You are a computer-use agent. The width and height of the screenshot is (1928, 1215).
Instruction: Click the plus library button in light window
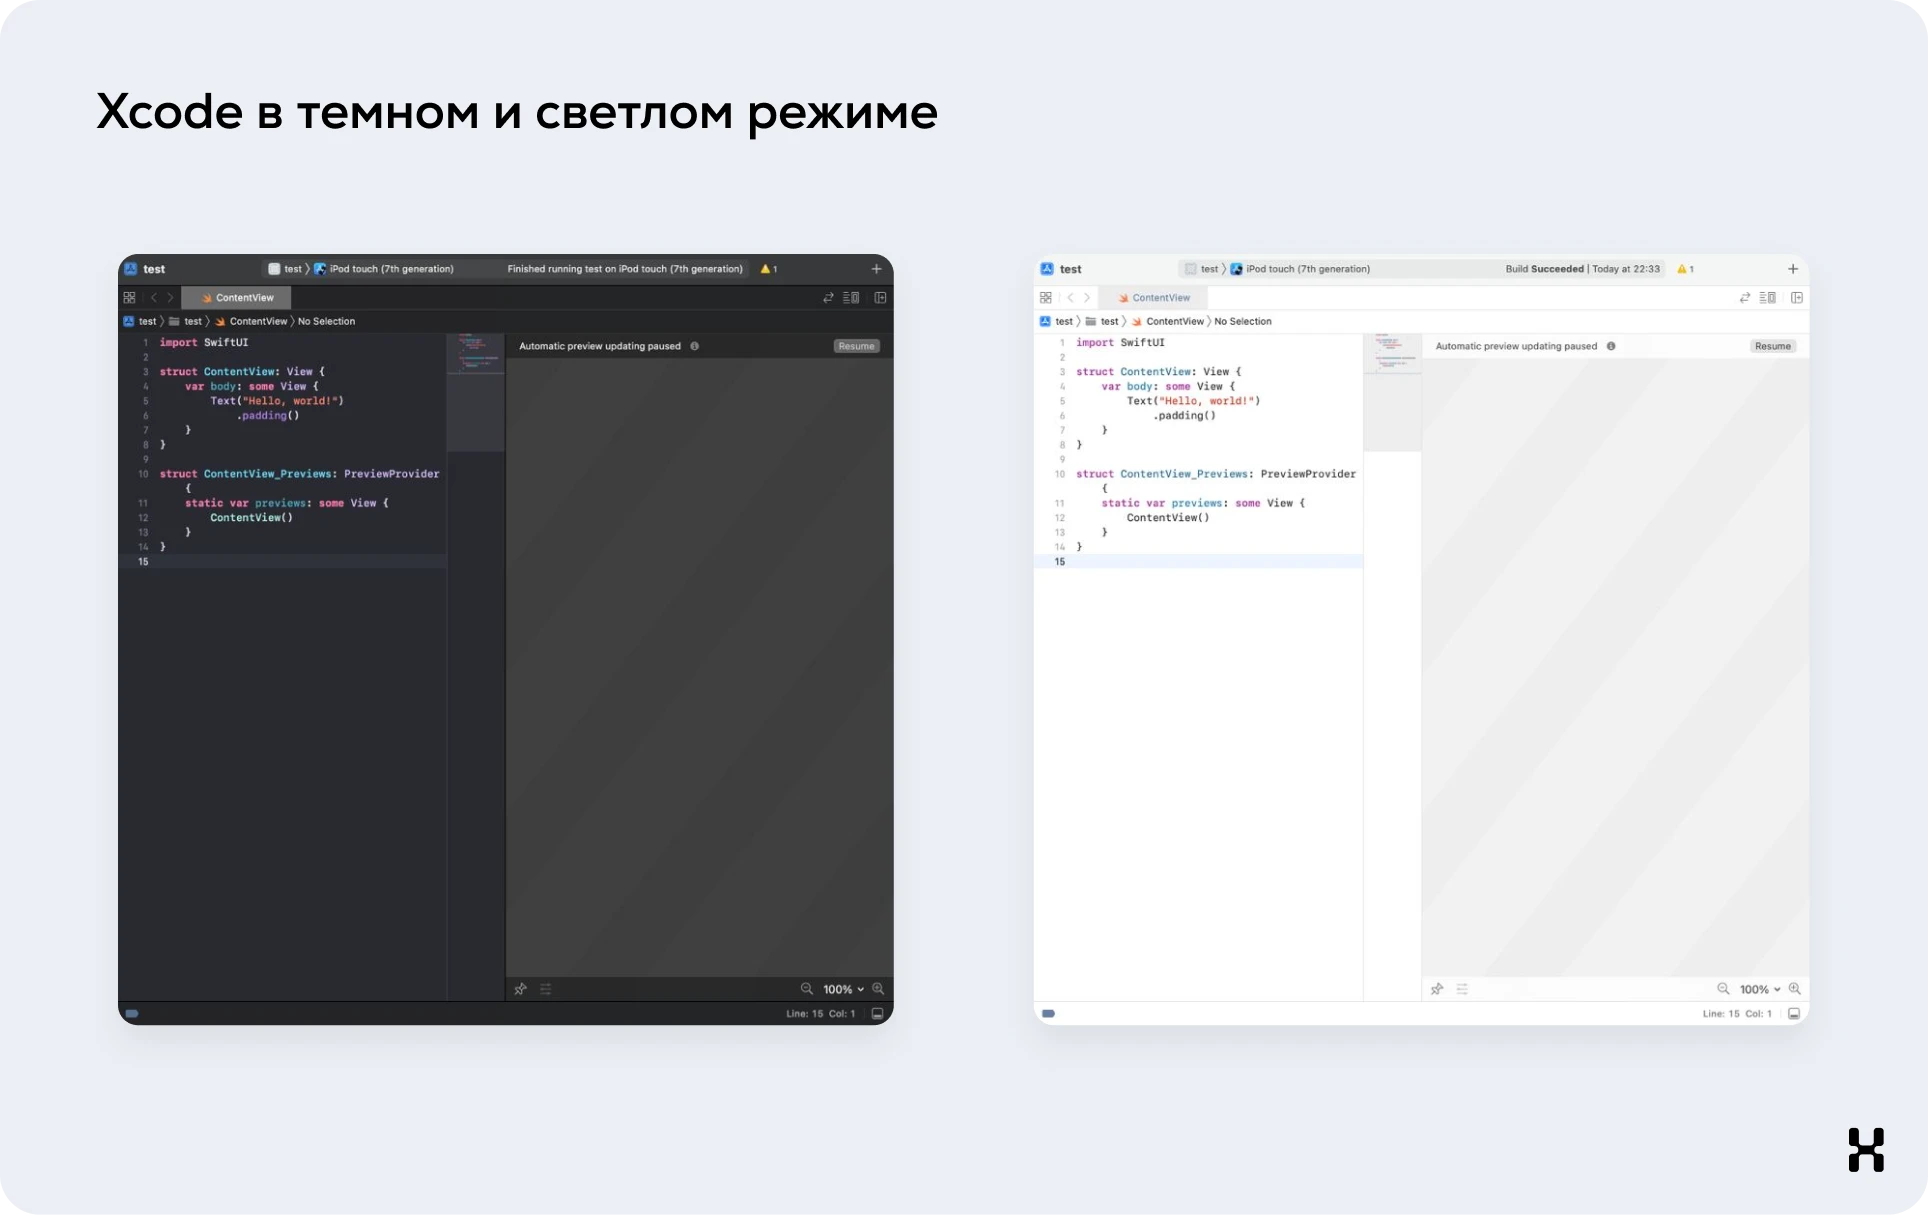point(1793,269)
